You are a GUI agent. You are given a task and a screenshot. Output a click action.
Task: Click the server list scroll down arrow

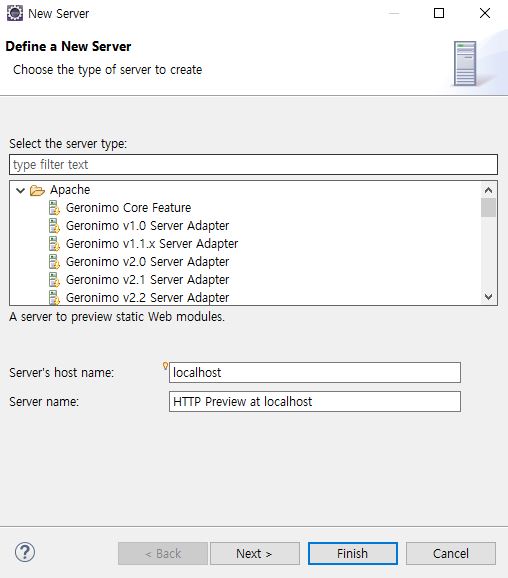488,296
